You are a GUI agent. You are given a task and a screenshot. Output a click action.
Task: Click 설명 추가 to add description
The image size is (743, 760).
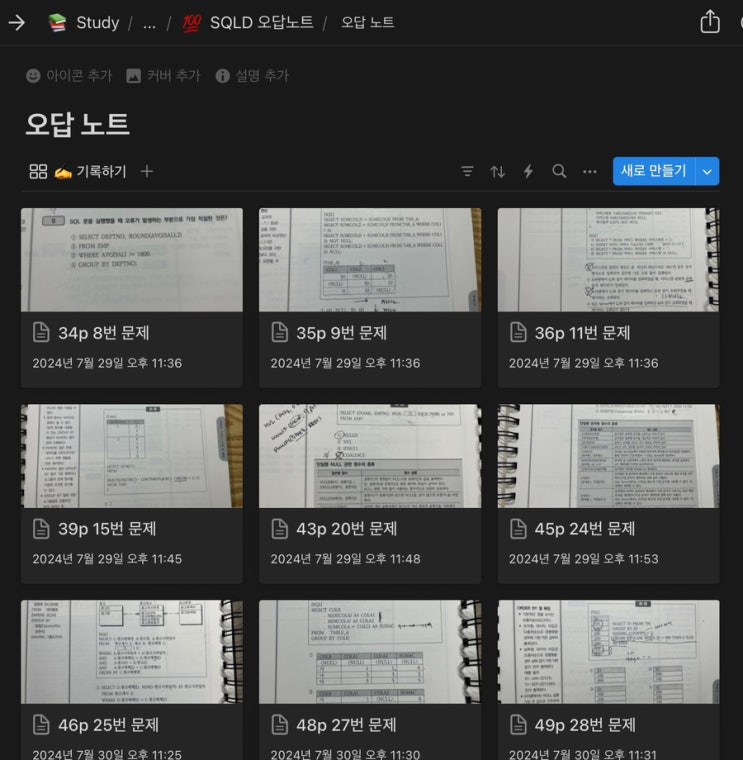click(252, 76)
